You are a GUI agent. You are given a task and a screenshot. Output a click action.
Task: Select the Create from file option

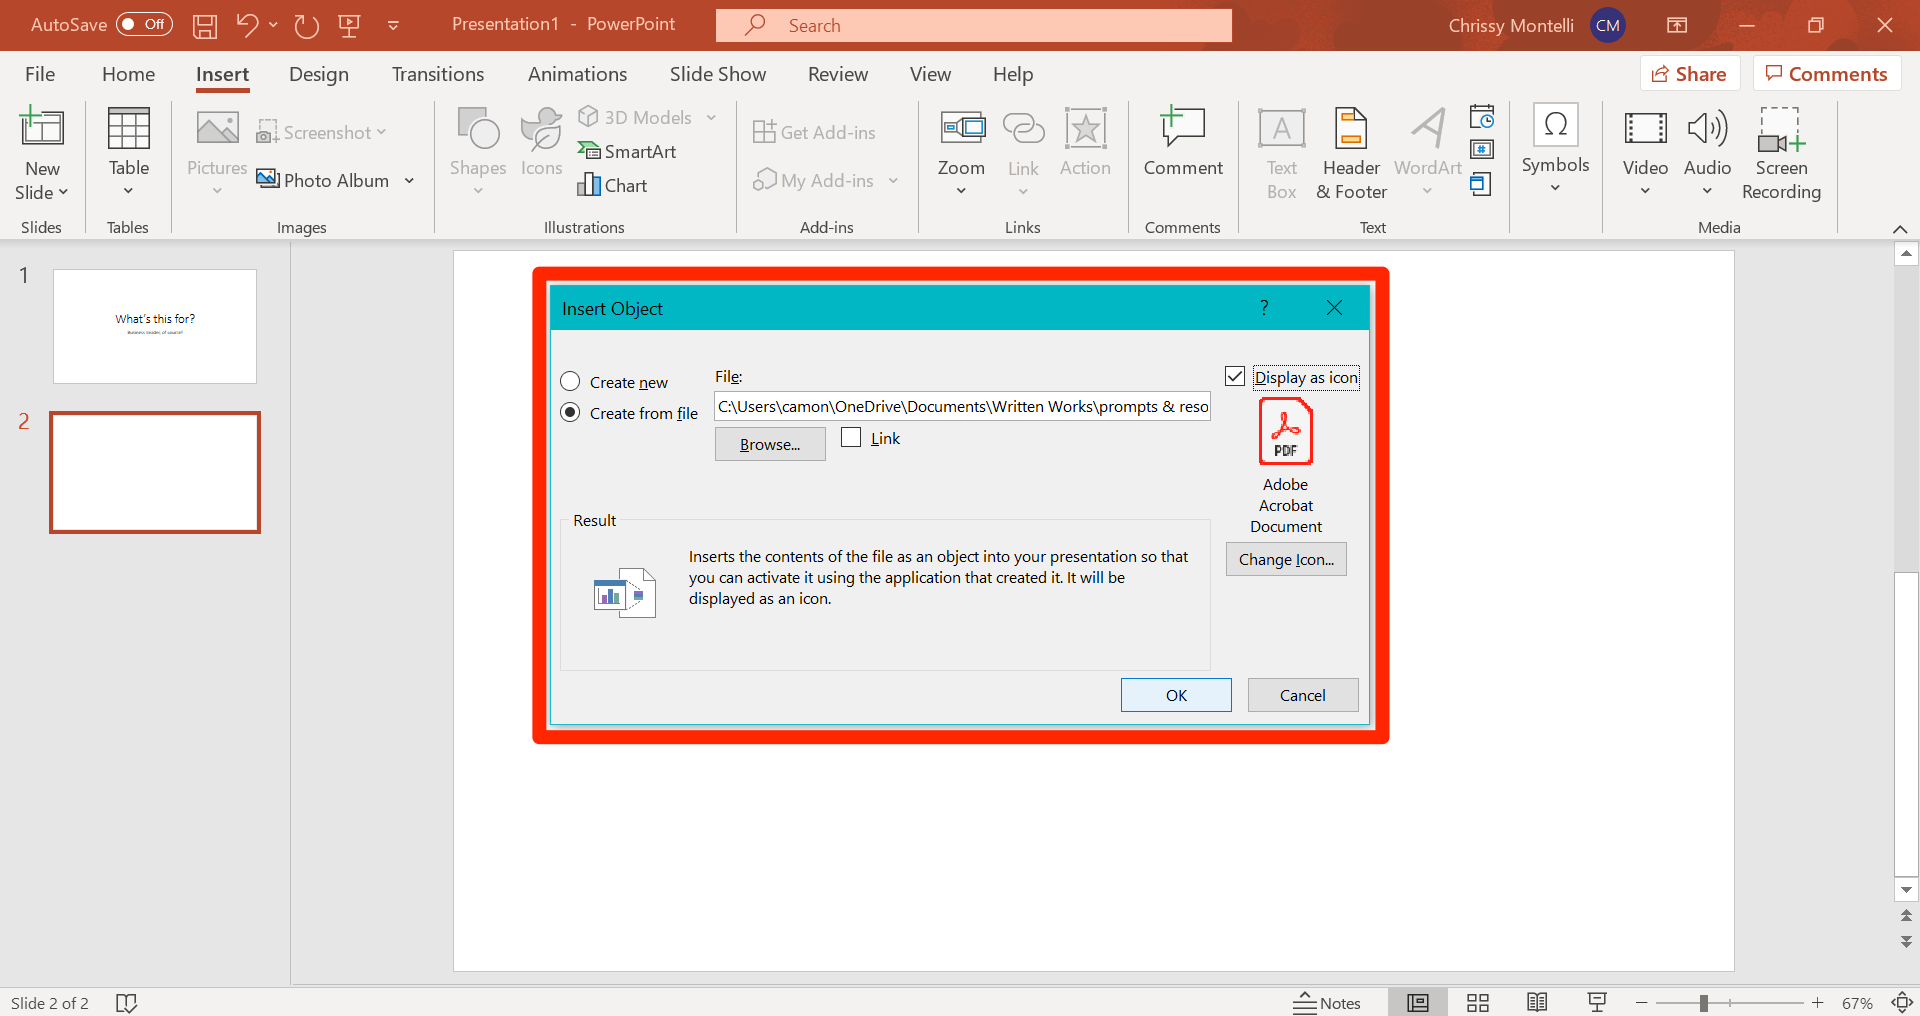pyautogui.click(x=570, y=413)
